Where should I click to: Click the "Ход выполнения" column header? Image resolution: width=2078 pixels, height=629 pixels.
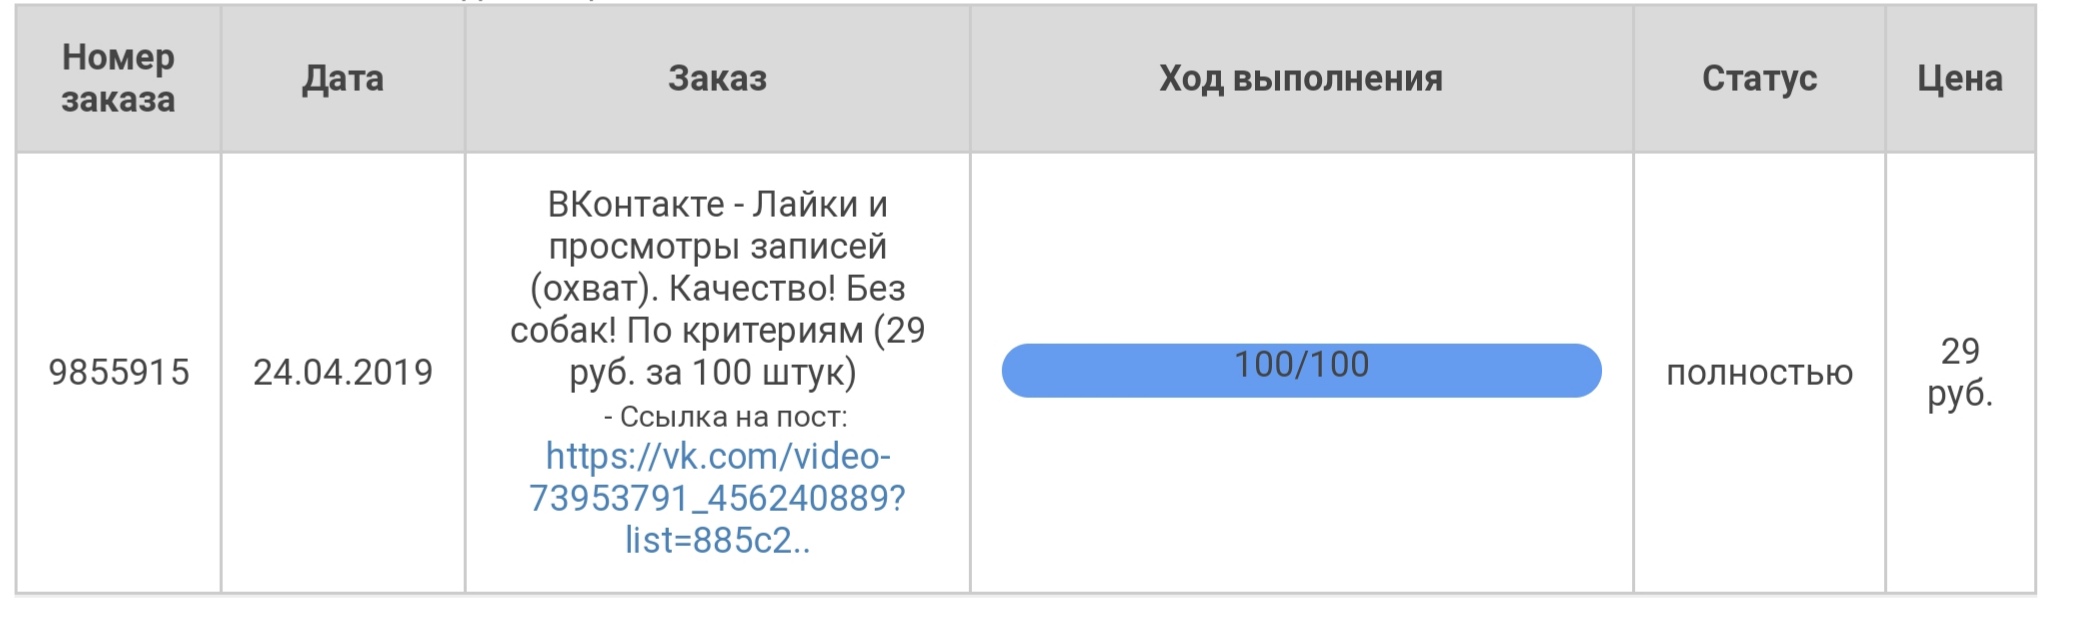pyautogui.click(x=1300, y=78)
